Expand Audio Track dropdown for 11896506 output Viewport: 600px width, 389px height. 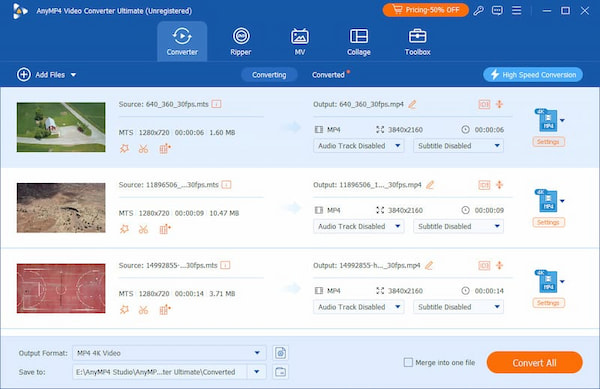click(359, 226)
